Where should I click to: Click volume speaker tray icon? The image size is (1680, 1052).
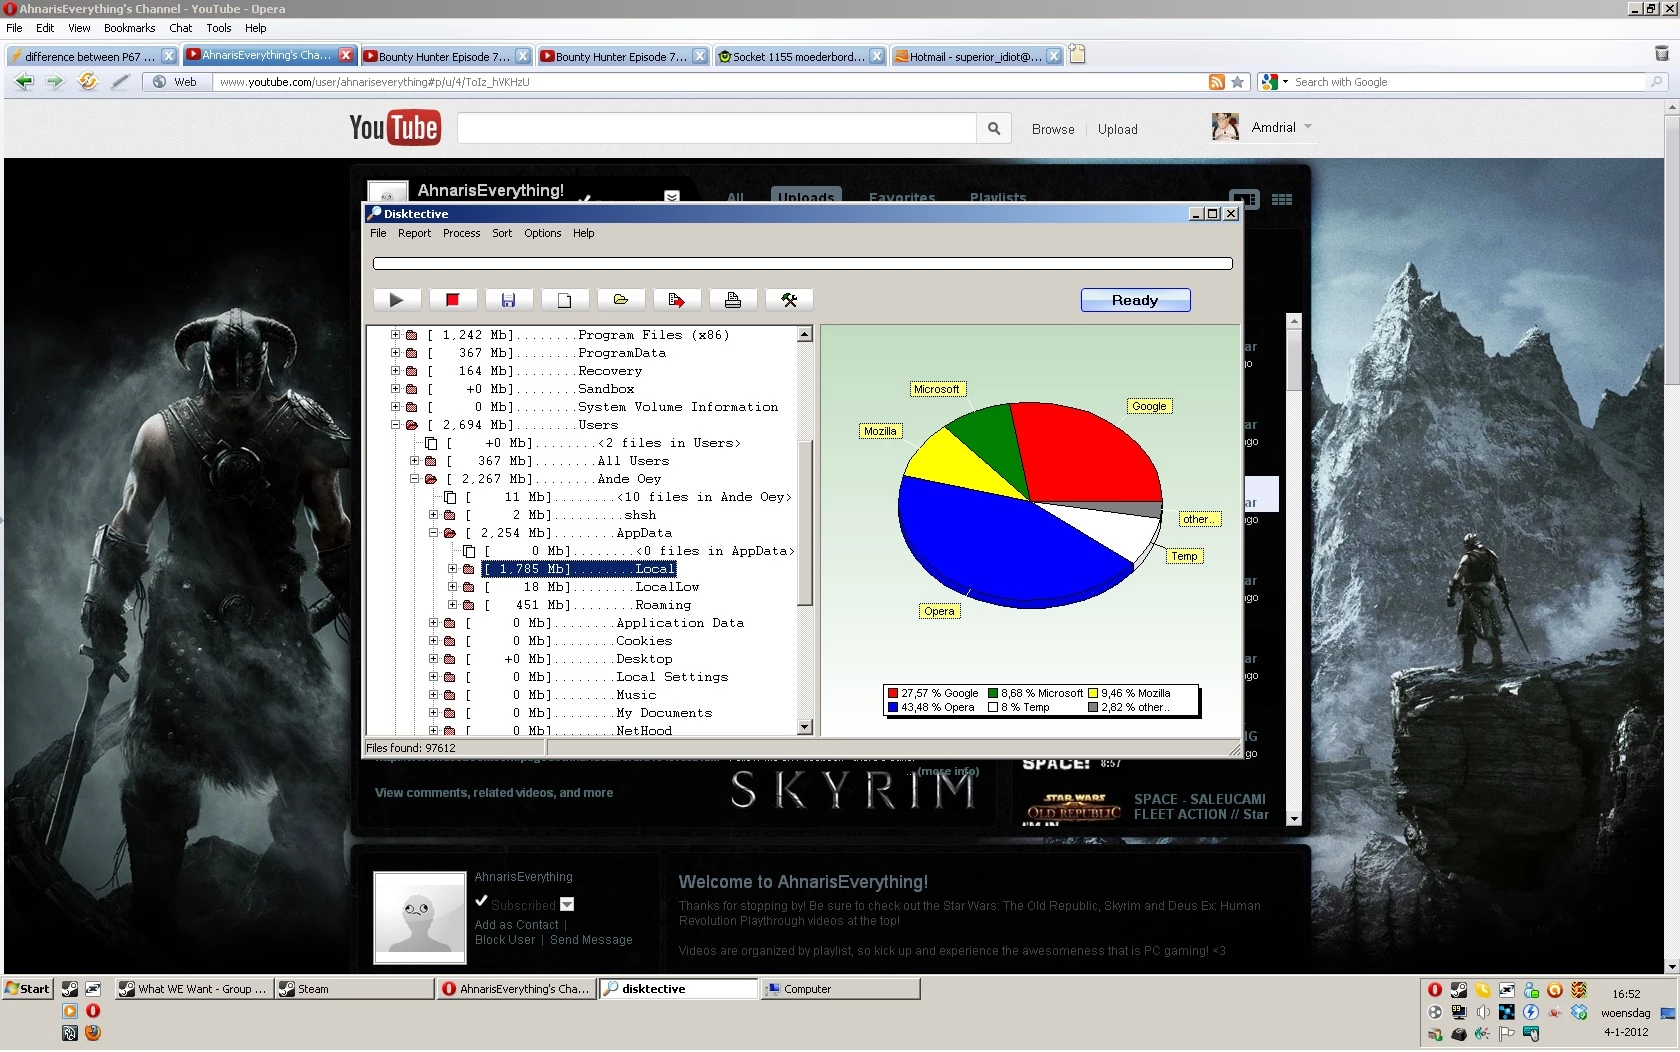tap(1483, 1012)
